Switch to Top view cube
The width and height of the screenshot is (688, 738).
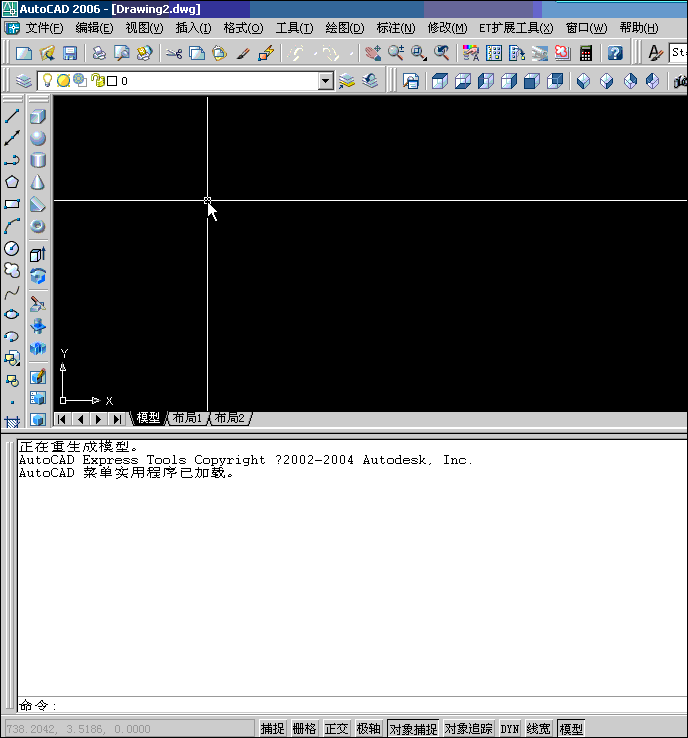(x=440, y=81)
